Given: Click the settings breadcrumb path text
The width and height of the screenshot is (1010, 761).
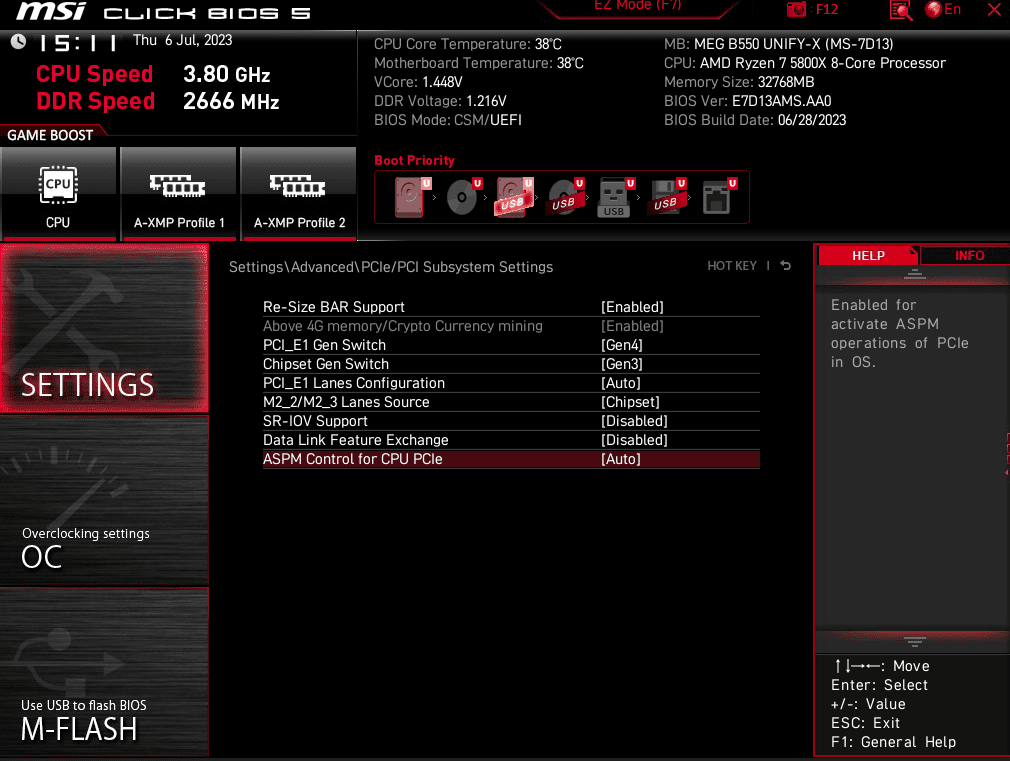Looking at the screenshot, I should coord(391,267).
